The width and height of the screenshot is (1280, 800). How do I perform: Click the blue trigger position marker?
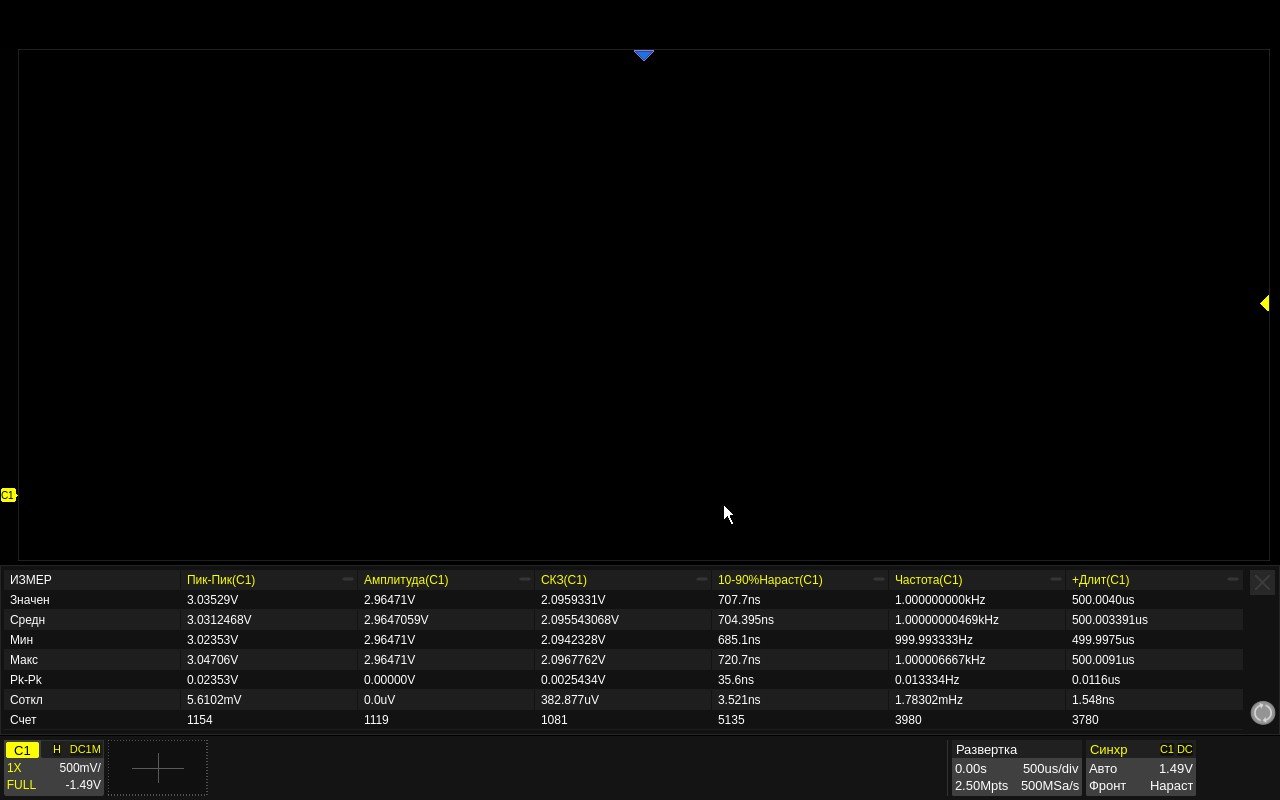tap(644, 55)
